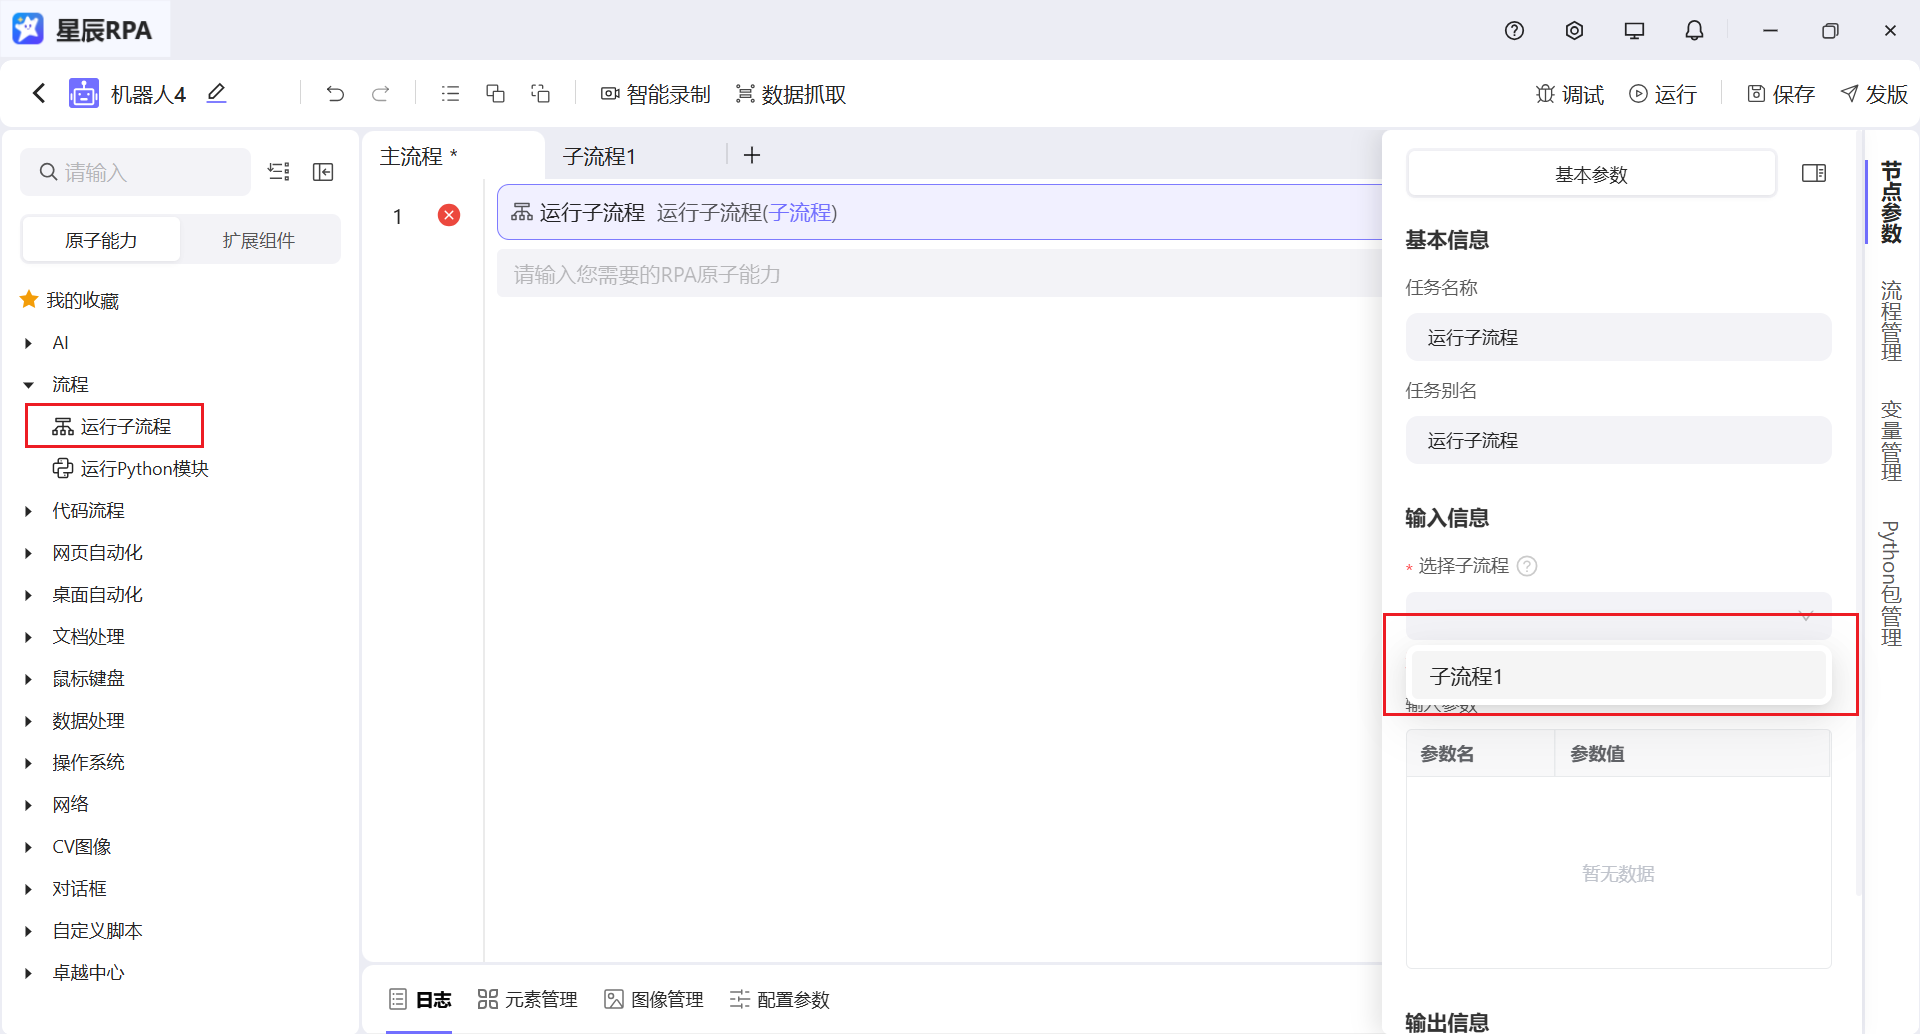Open 数据抓取 data scraping tool
1920x1034 pixels.
(791, 93)
